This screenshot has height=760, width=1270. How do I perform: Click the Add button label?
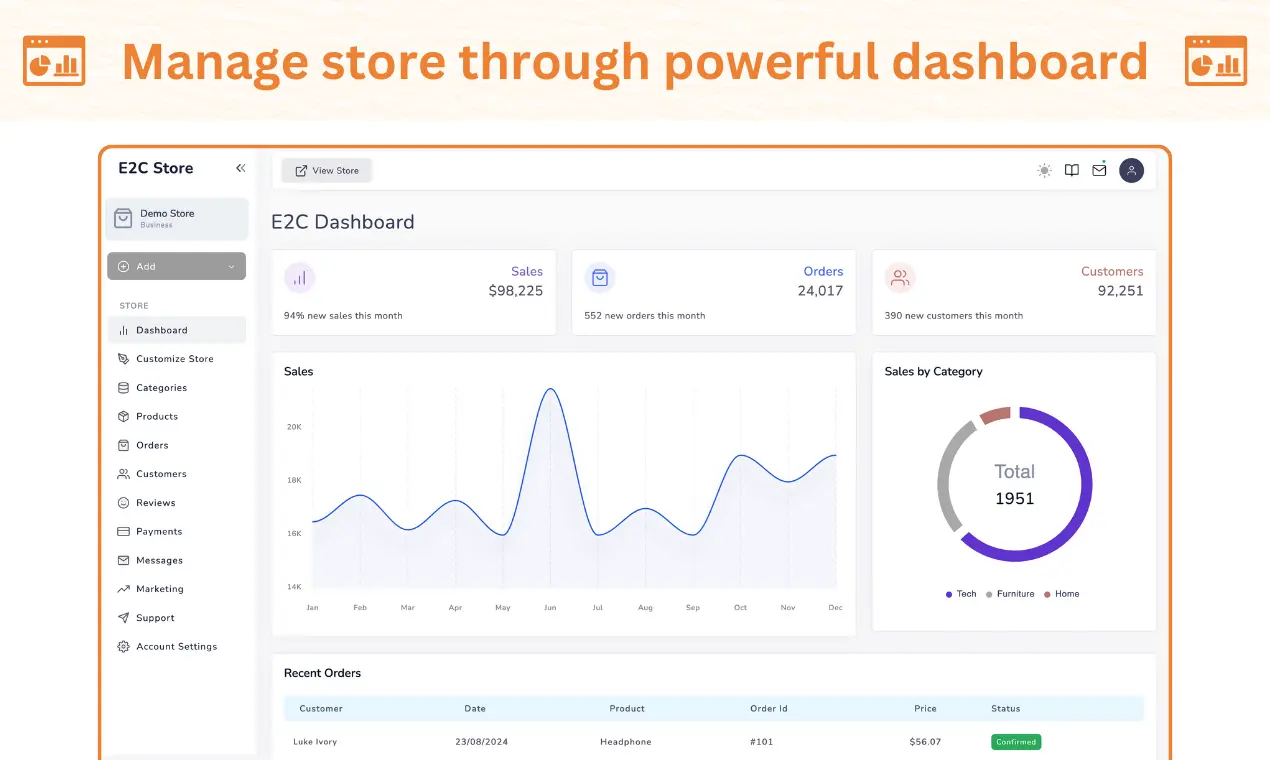(146, 267)
